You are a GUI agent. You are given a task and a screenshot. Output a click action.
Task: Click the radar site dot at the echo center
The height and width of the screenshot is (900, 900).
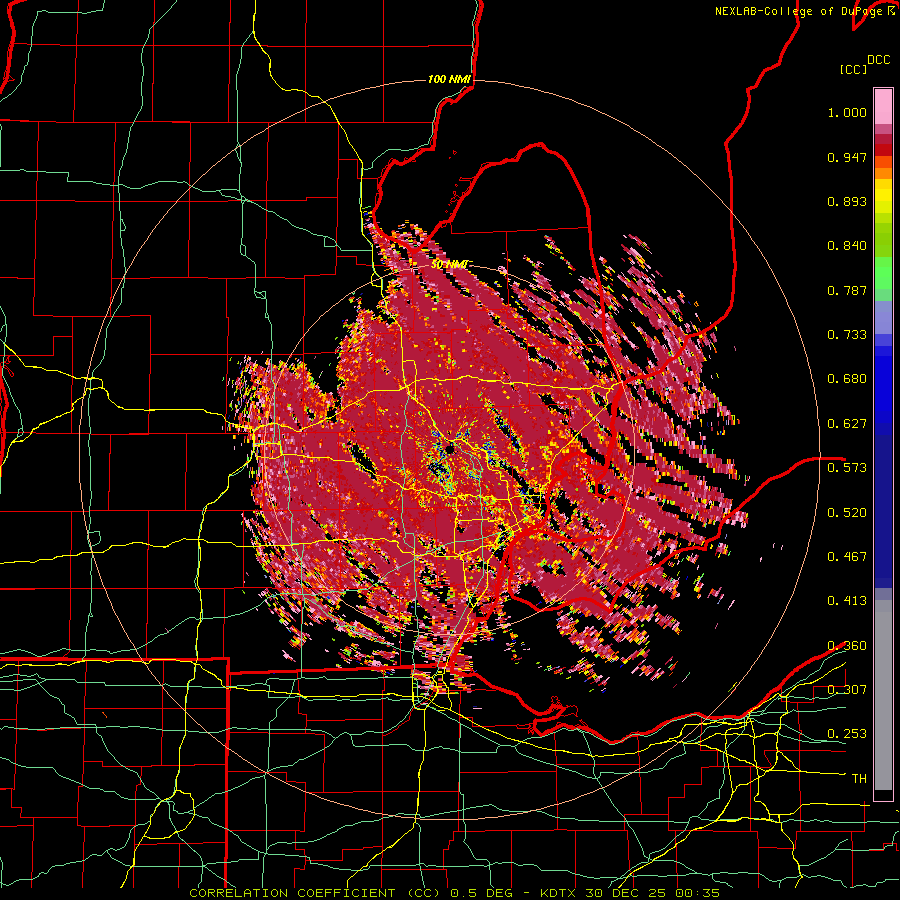(450, 448)
